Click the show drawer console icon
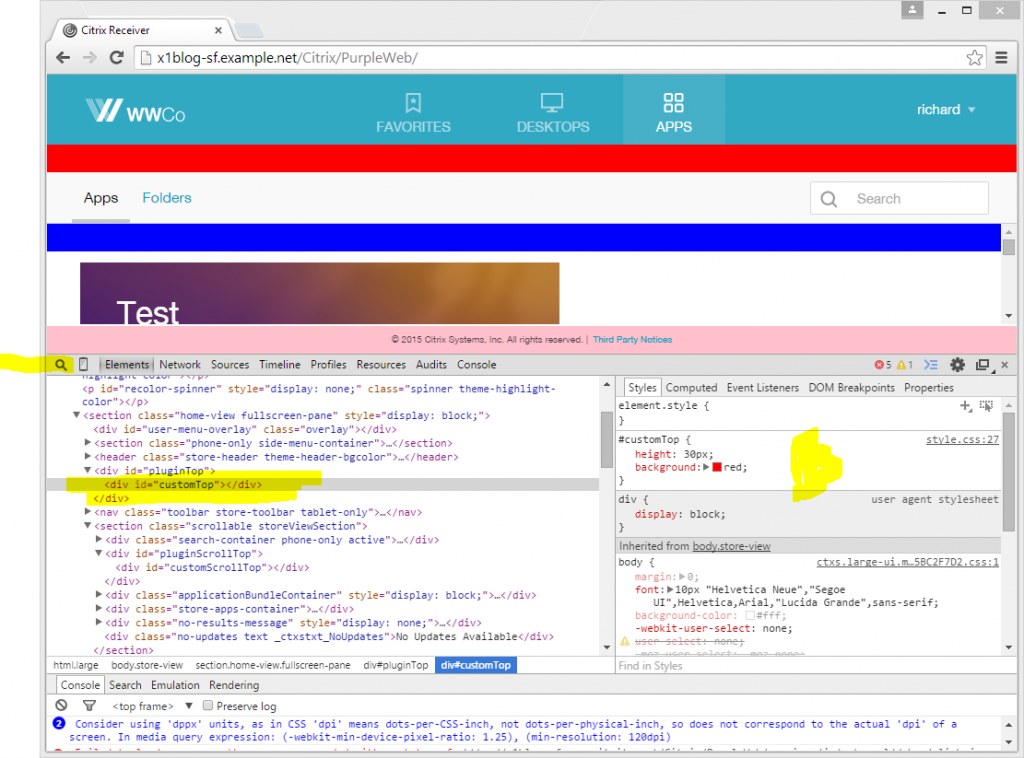 click(x=931, y=365)
